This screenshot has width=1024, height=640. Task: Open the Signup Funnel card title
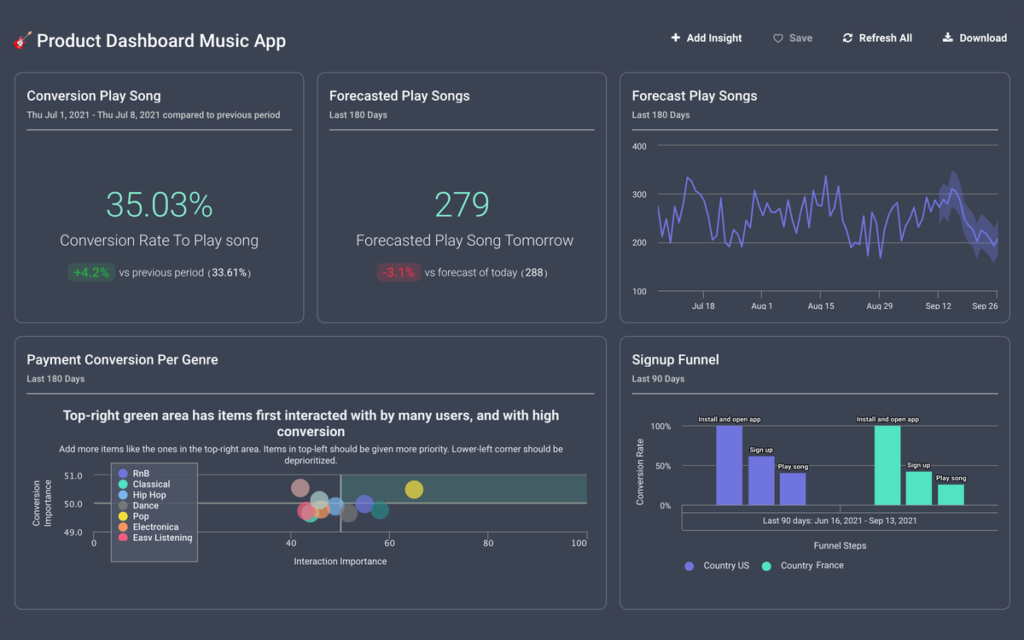pos(675,360)
